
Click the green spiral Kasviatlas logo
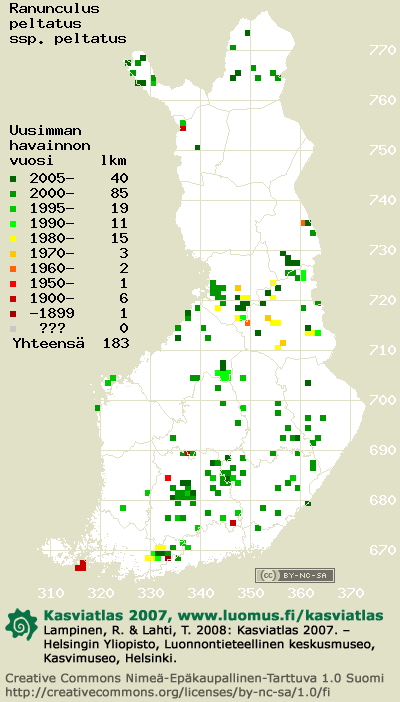pos(22,624)
